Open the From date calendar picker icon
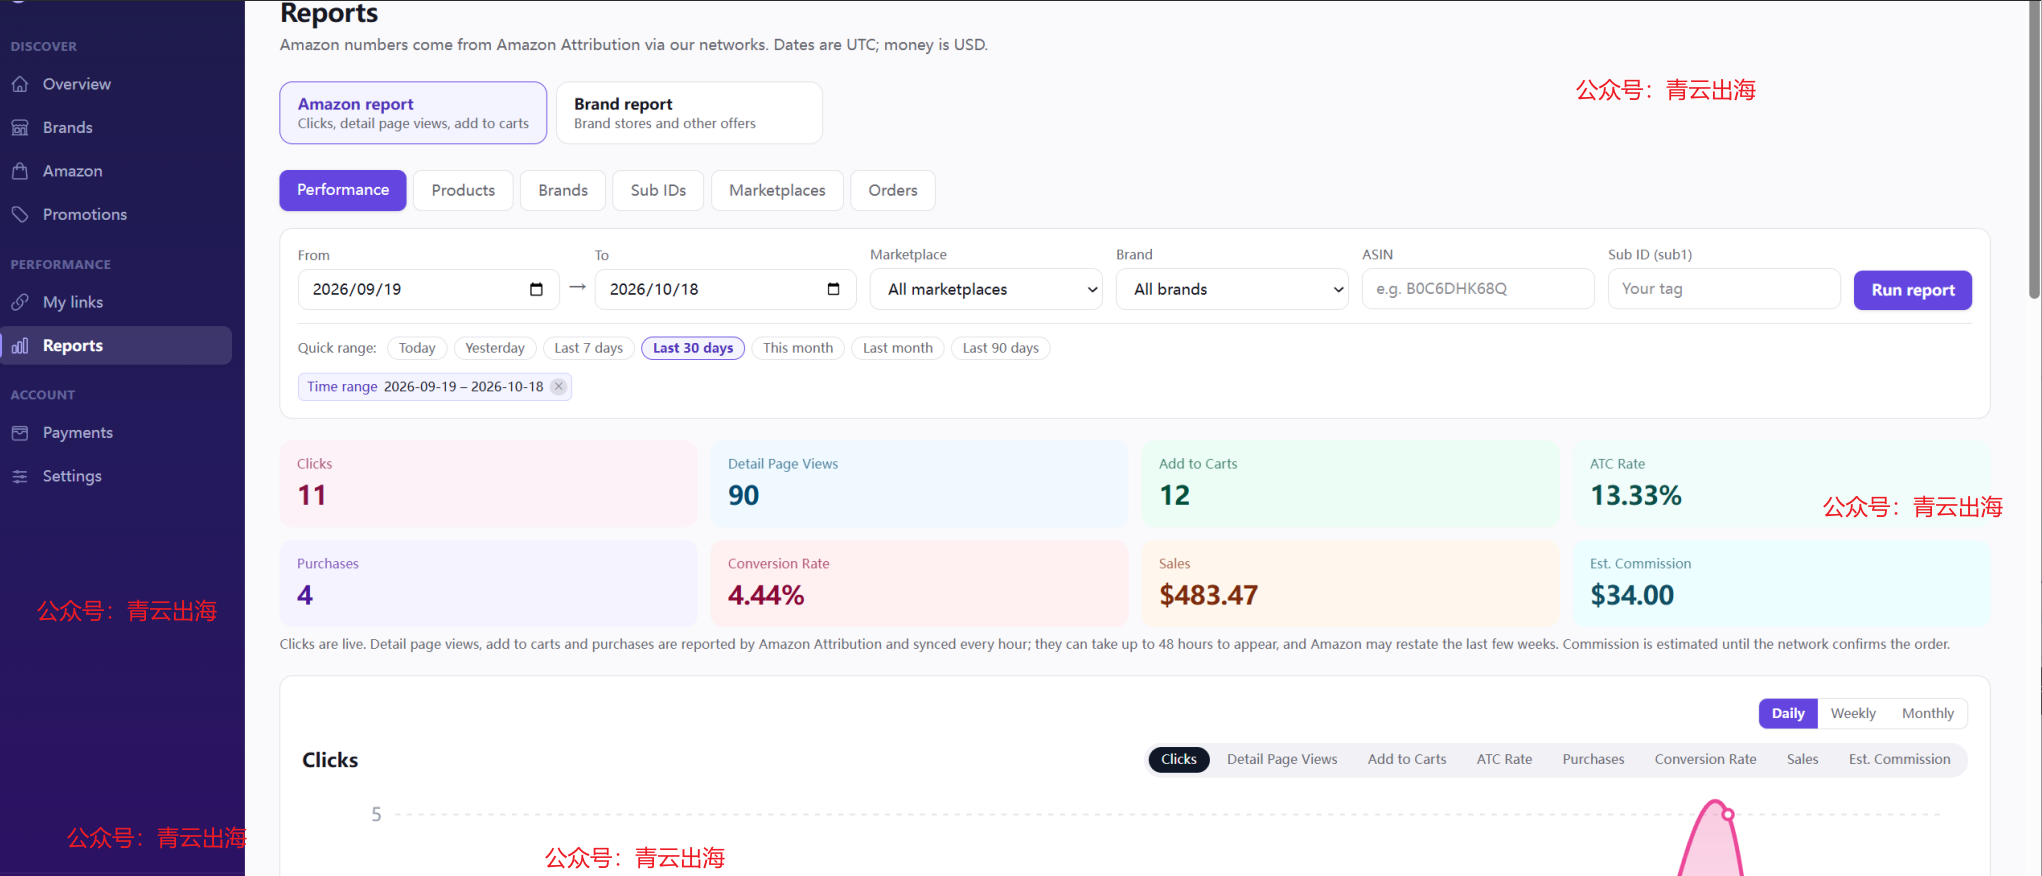Image resolution: width=2042 pixels, height=876 pixels. tap(536, 289)
